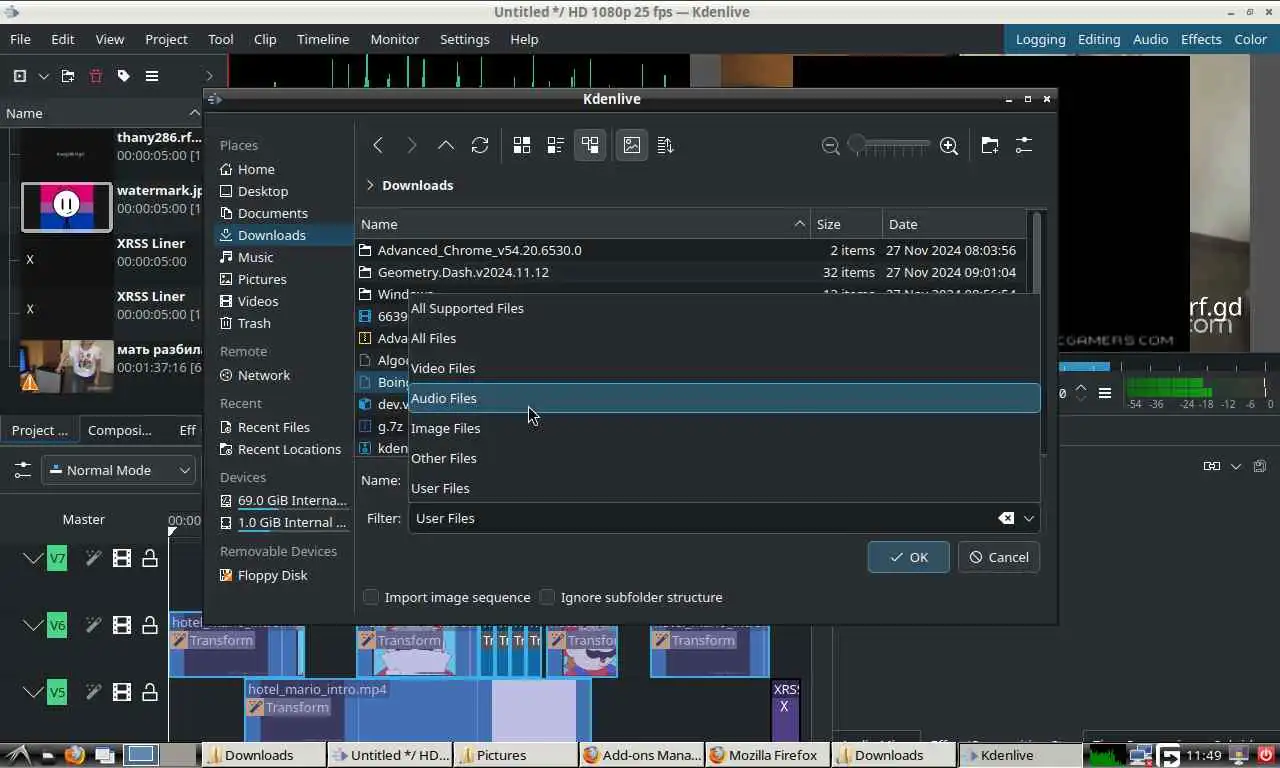Image resolution: width=1280 pixels, height=768 pixels.
Task: Enable Import image sequence checkbox
Action: [x=371, y=597]
